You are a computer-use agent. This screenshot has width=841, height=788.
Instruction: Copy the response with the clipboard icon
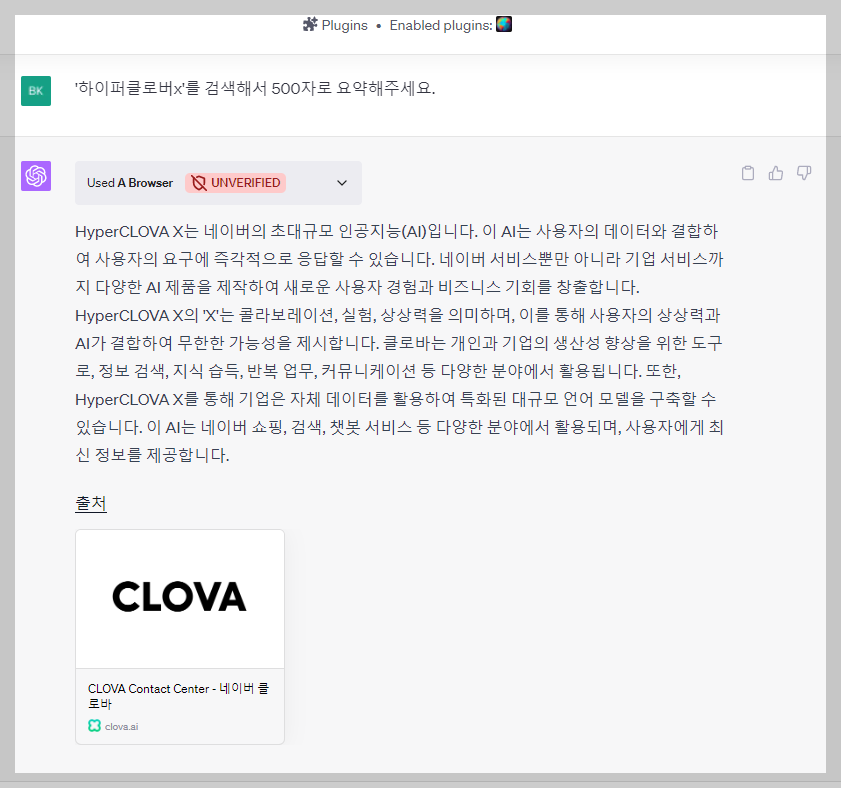(748, 173)
